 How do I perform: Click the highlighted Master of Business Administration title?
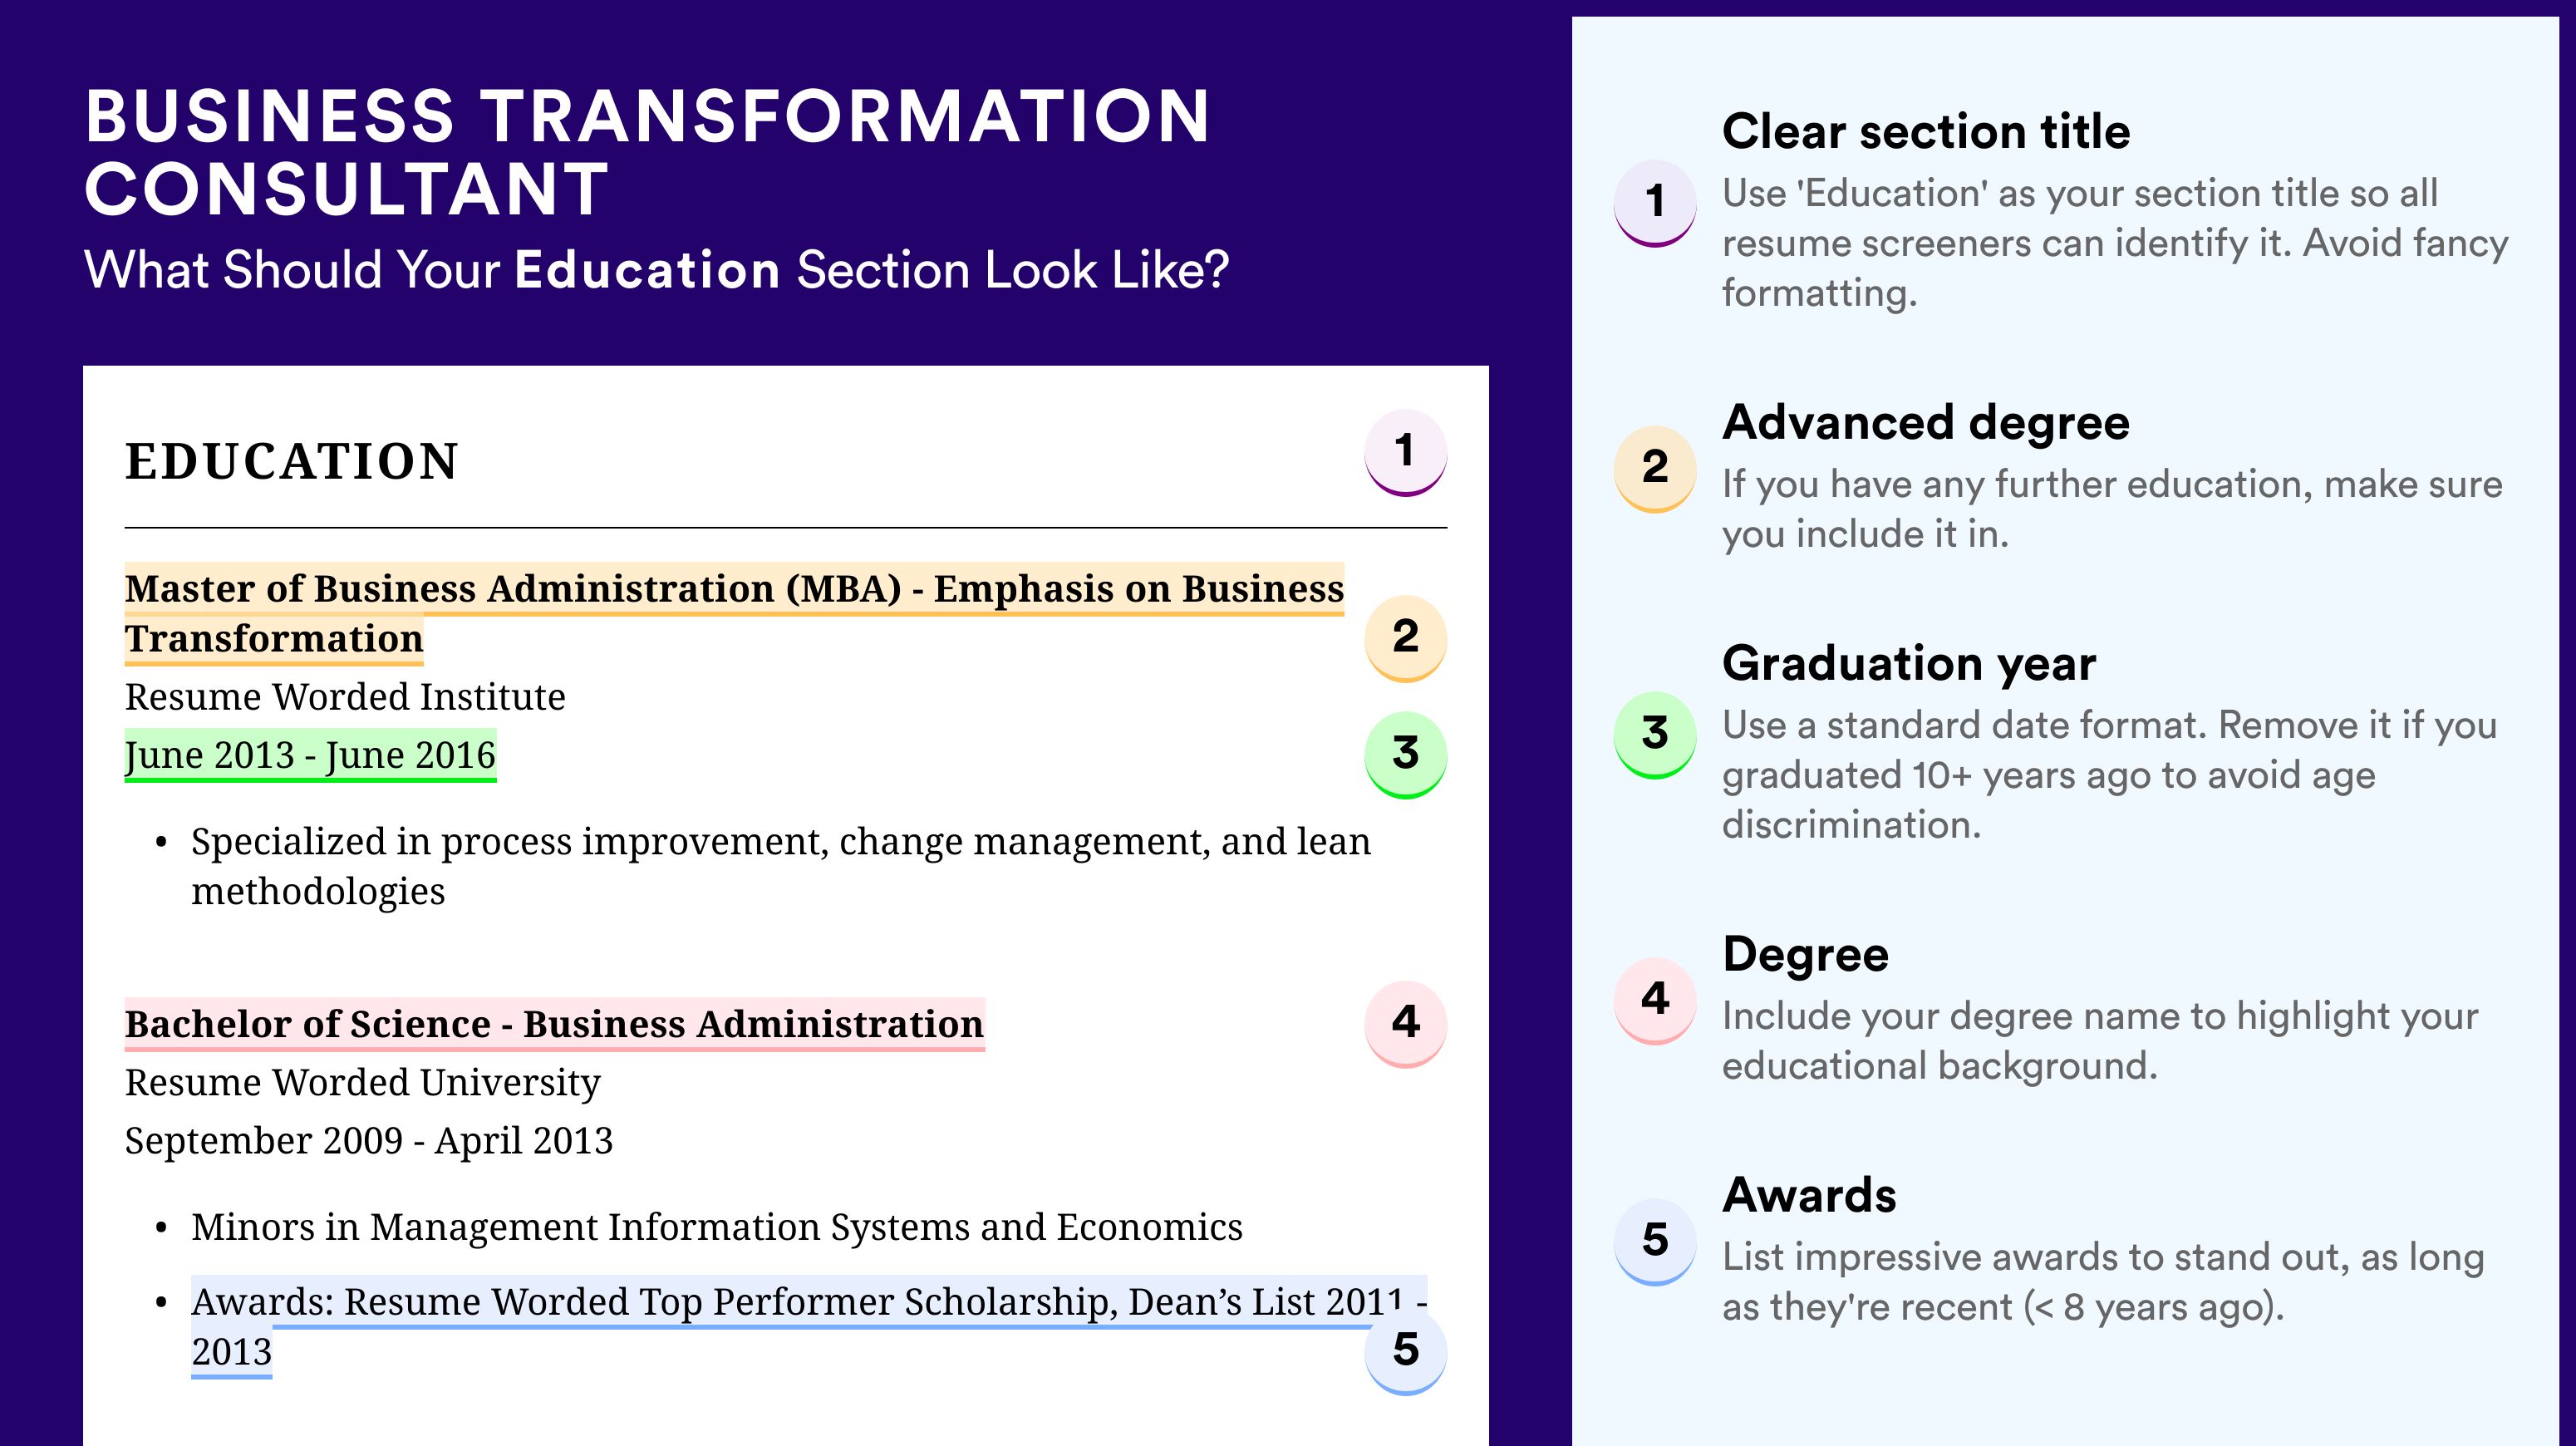point(733,590)
